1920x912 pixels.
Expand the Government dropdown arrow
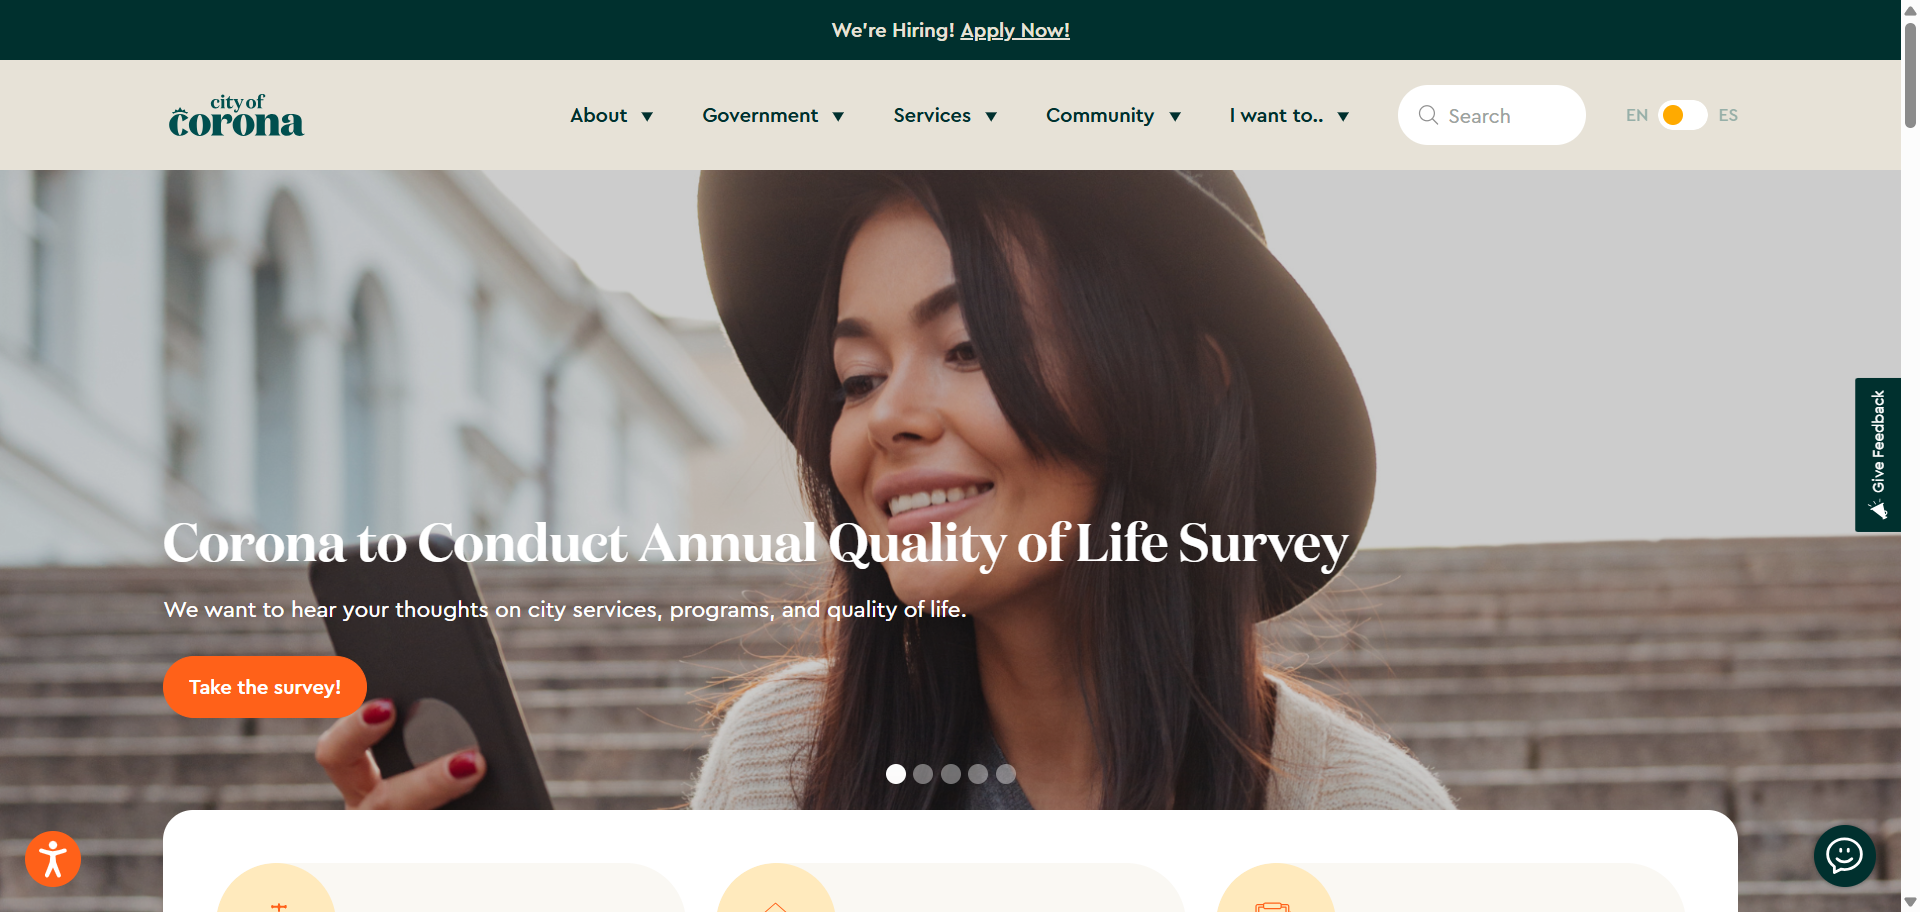838,117
